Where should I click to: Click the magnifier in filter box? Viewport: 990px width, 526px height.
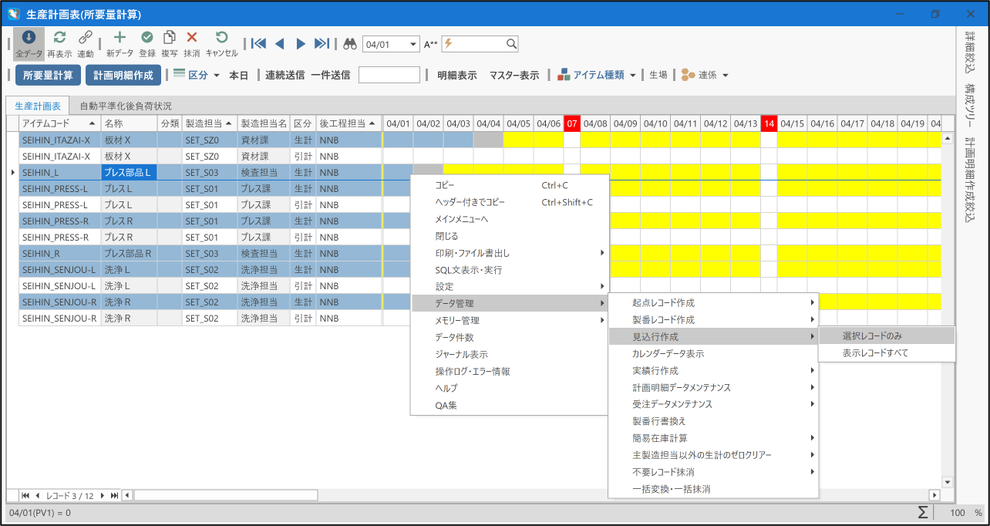coord(511,44)
